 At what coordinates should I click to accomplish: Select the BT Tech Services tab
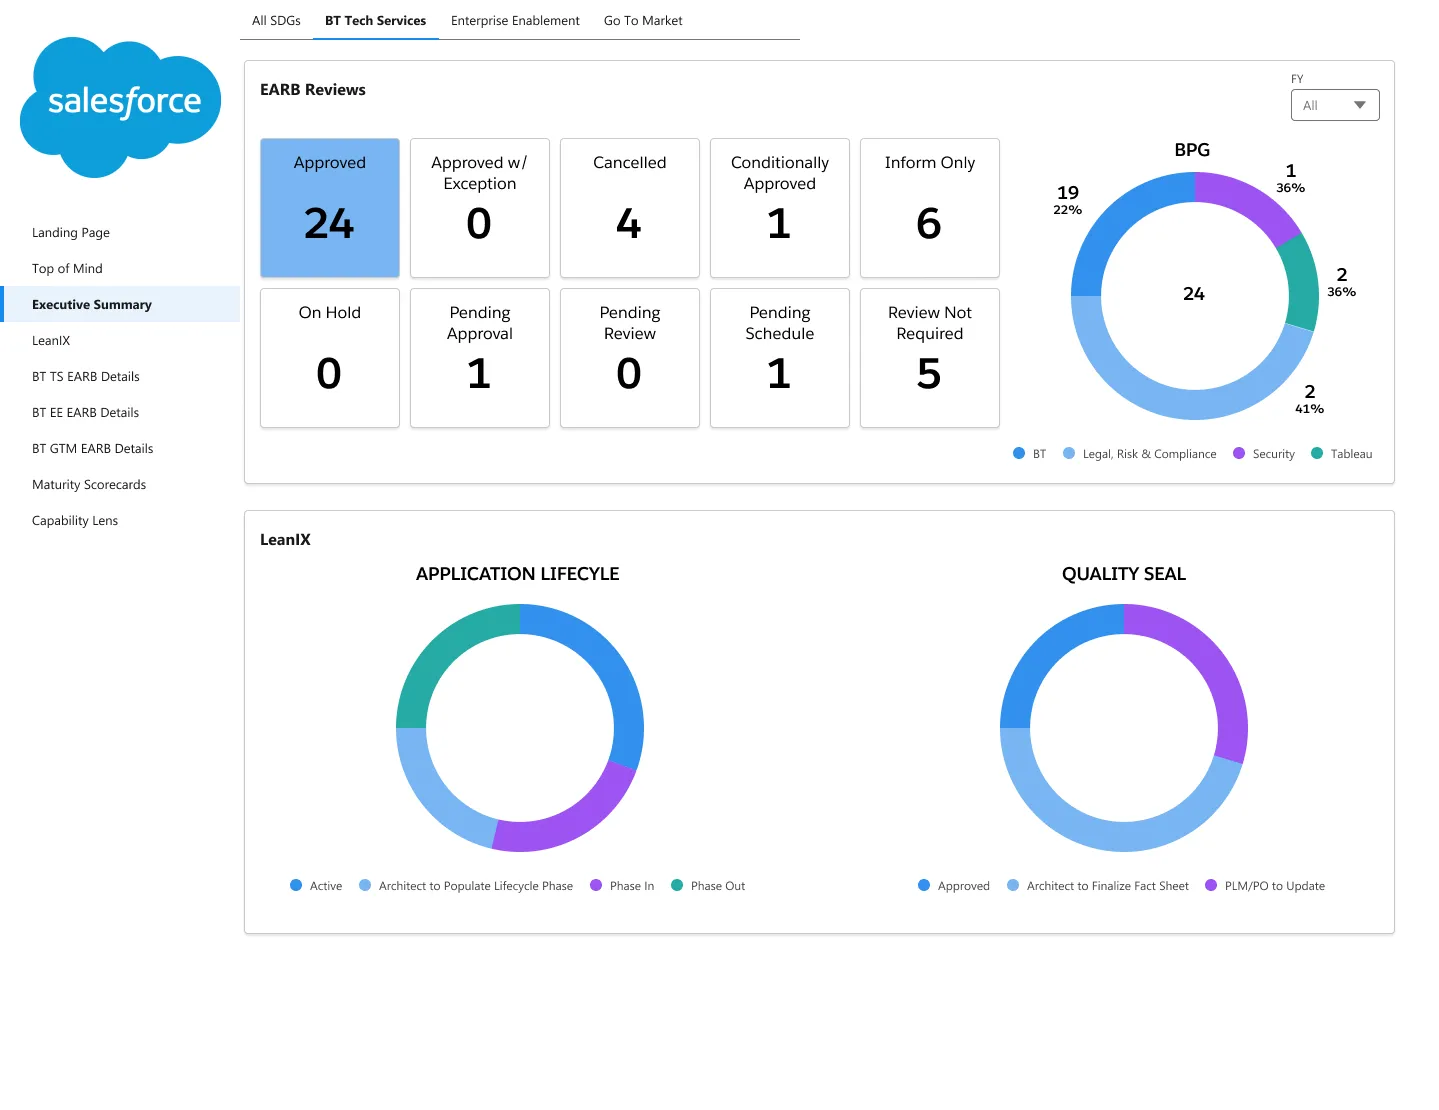375,20
